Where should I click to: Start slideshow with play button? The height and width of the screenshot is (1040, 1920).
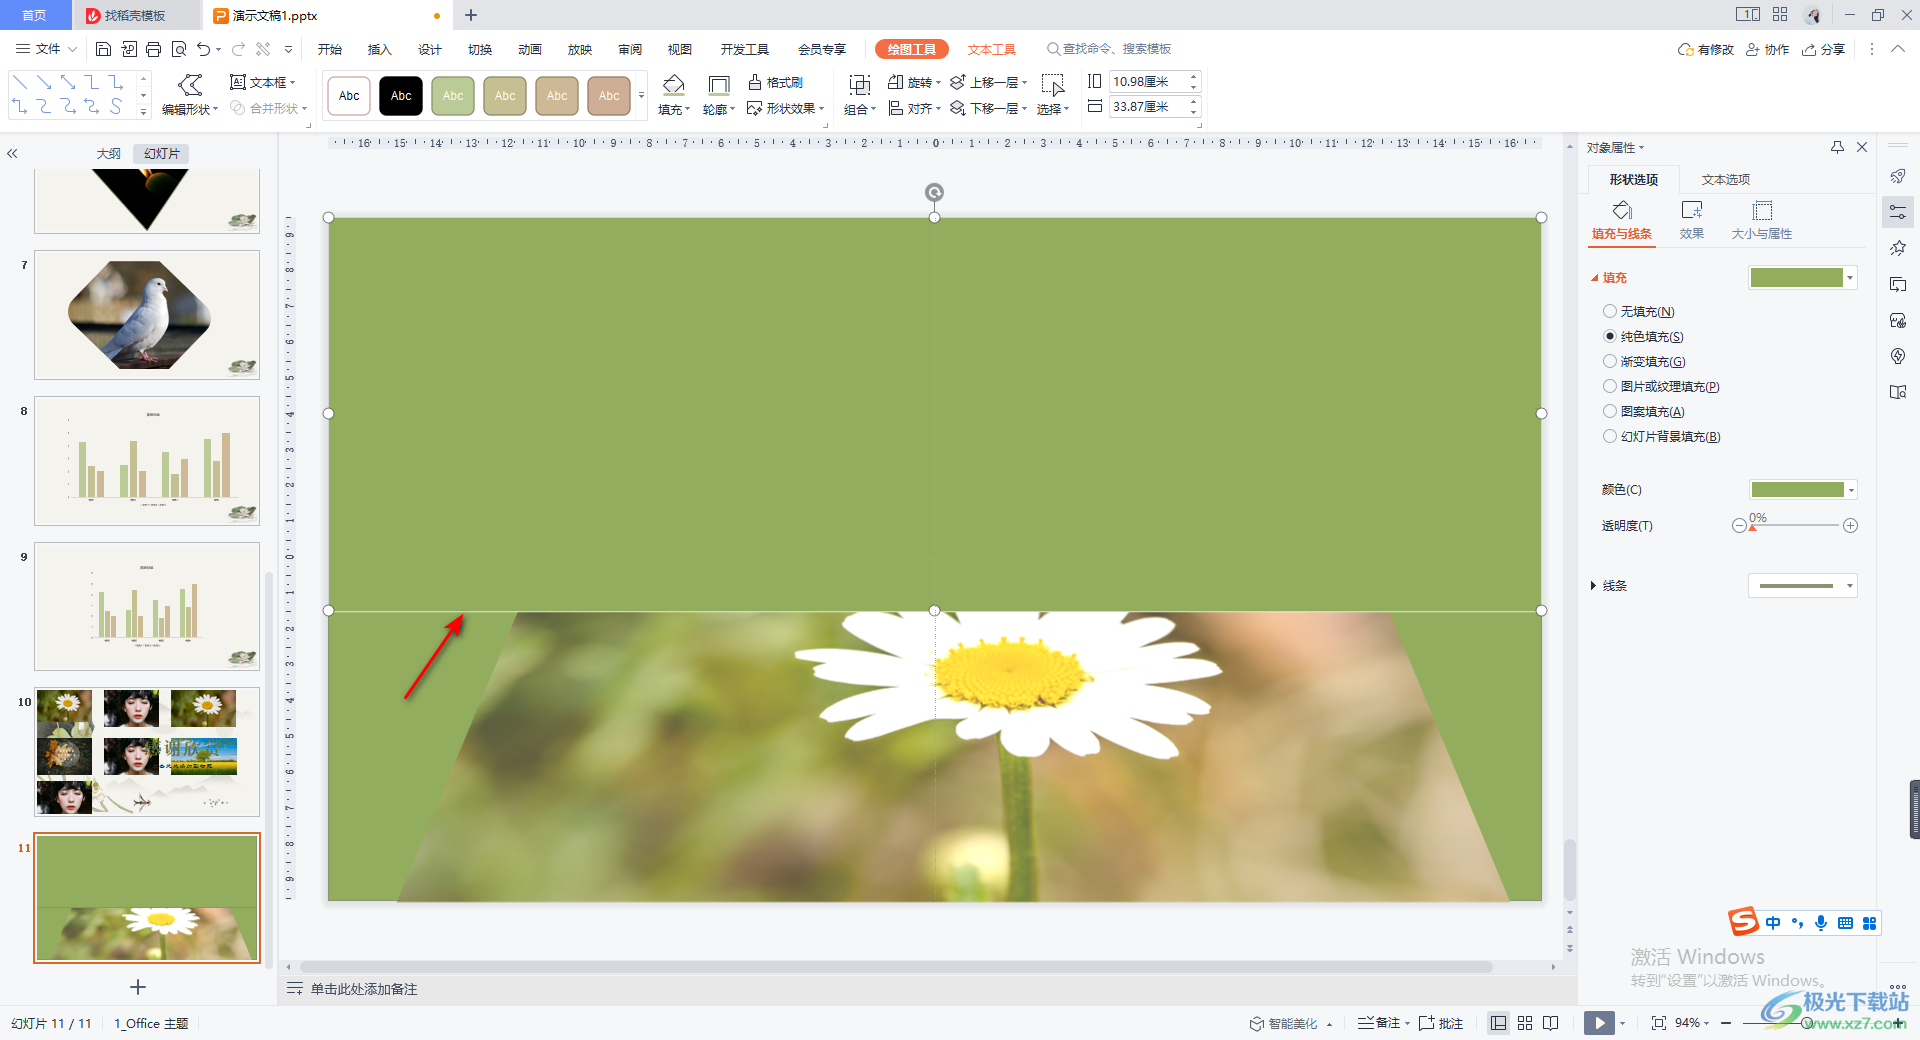click(x=1599, y=1023)
